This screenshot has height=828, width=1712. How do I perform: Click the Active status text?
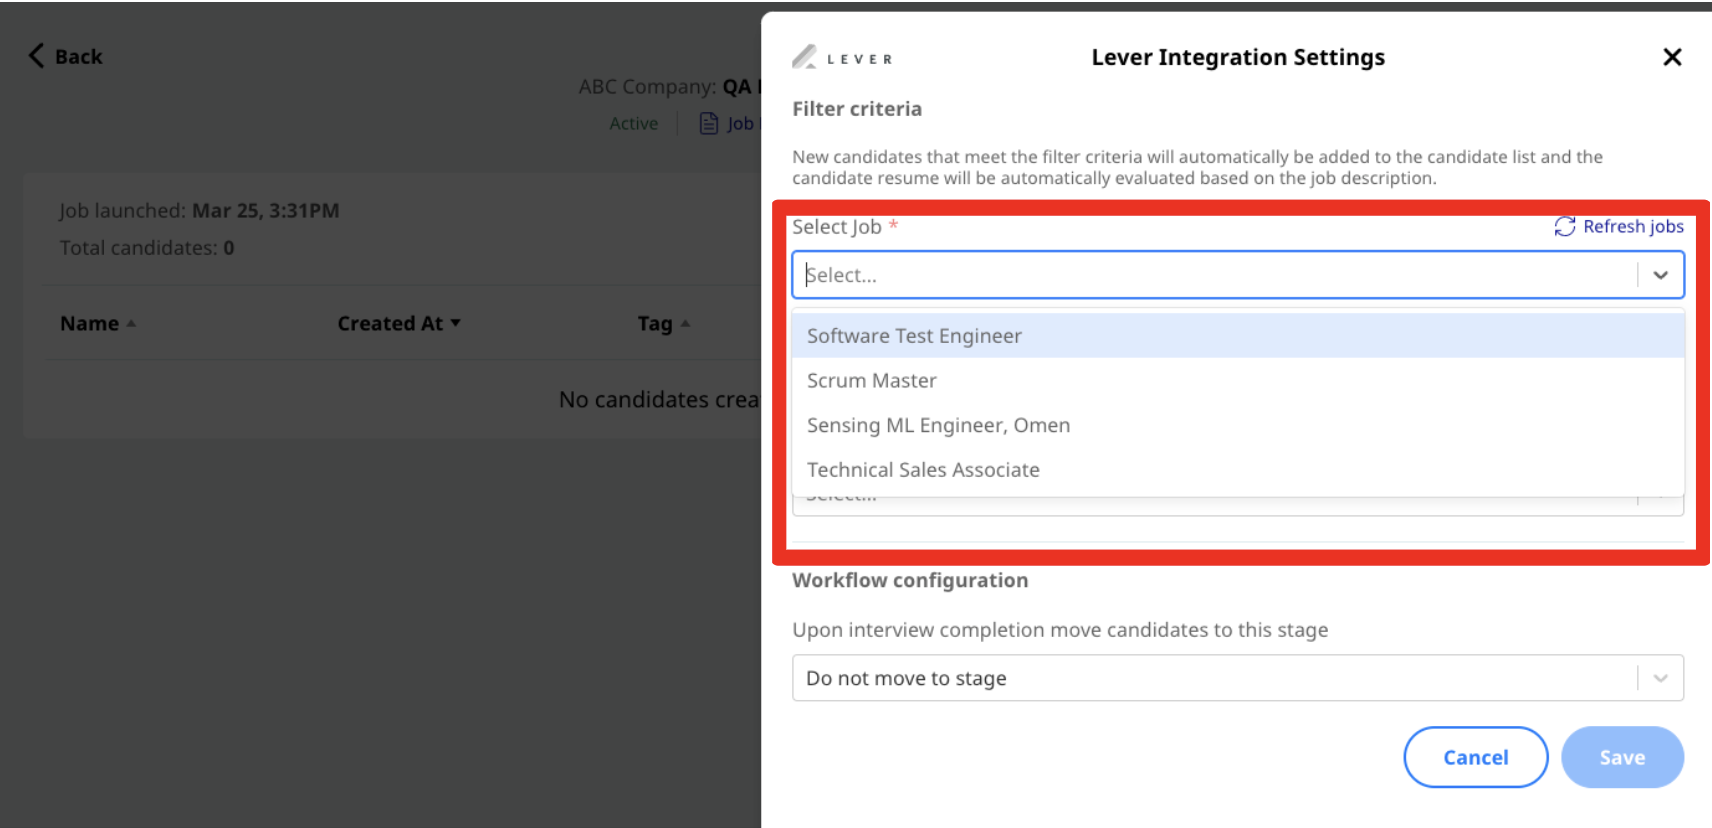[x=634, y=123]
